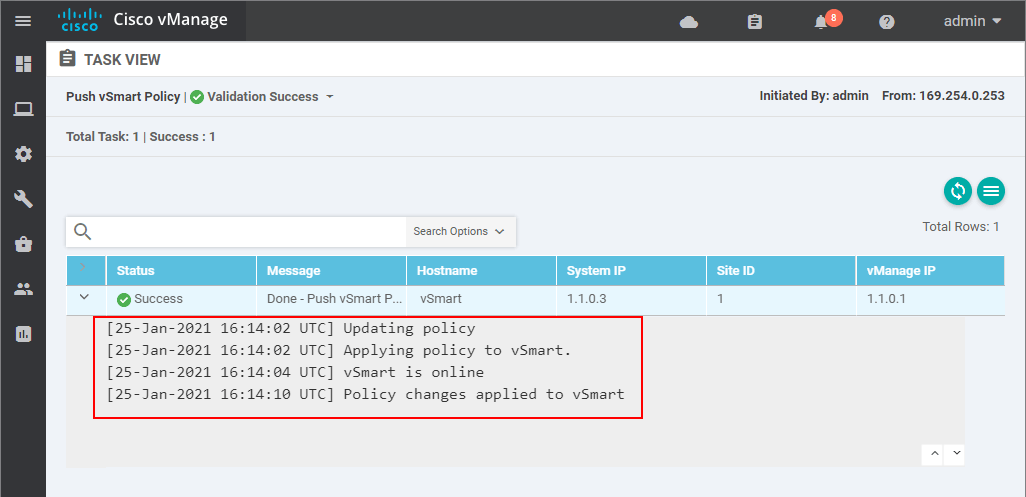1026x497 pixels.
Task: Click the 'Push vSmart Policy' task title
Action: coord(123,97)
